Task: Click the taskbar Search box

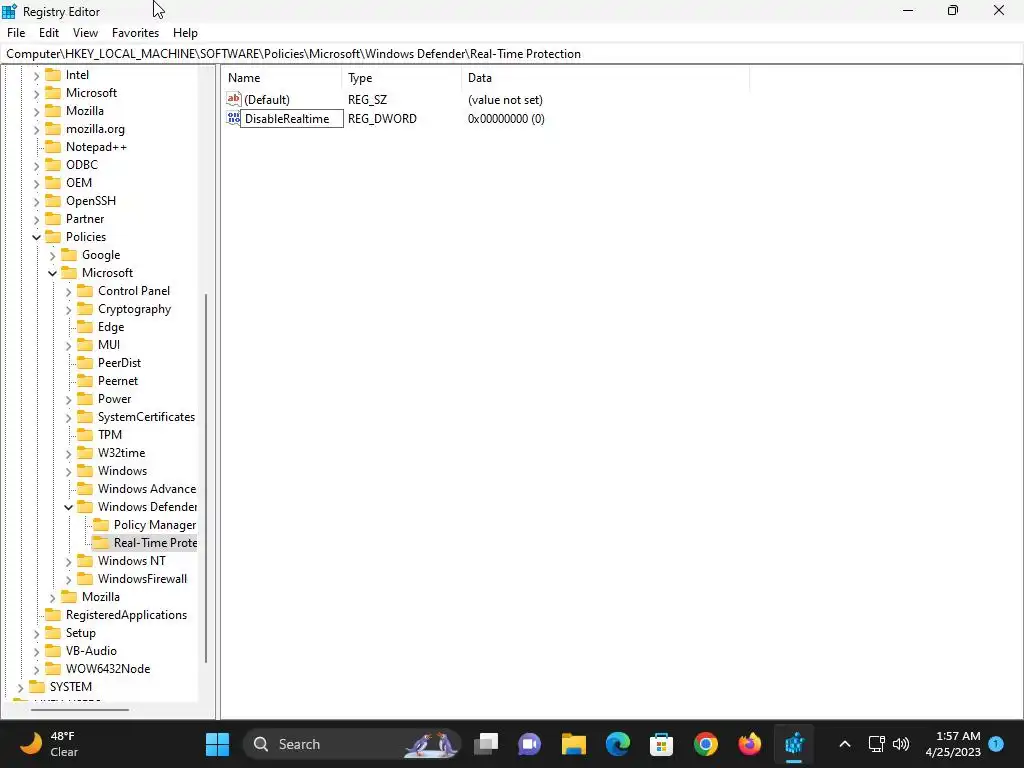Action: (x=353, y=744)
